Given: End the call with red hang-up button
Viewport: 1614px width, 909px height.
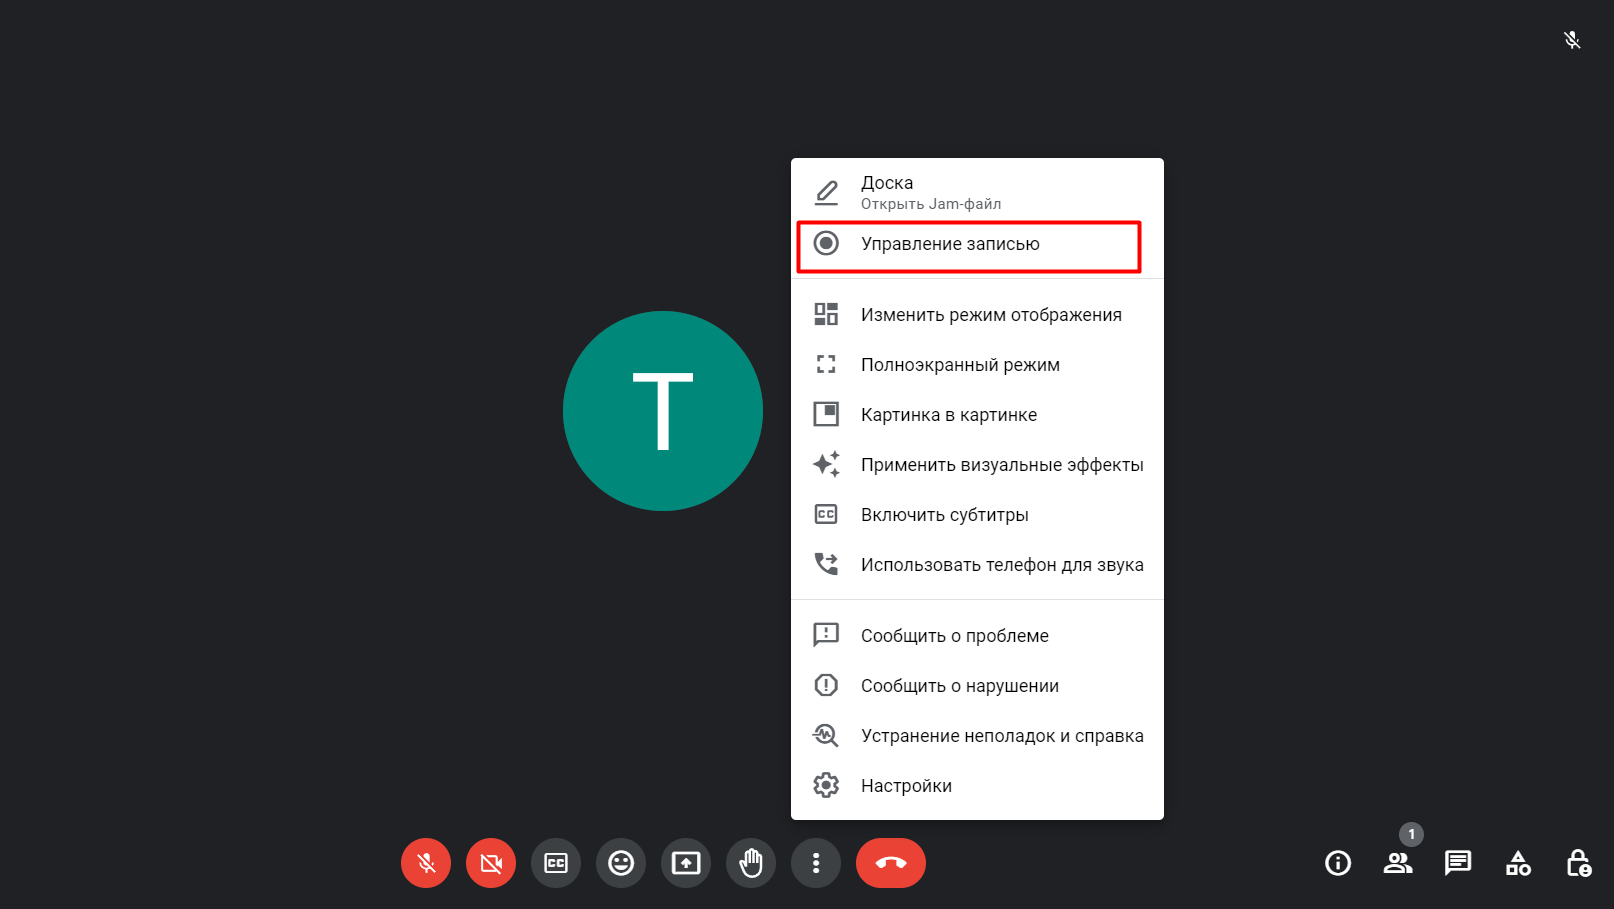Looking at the screenshot, I should pyautogui.click(x=891, y=863).
